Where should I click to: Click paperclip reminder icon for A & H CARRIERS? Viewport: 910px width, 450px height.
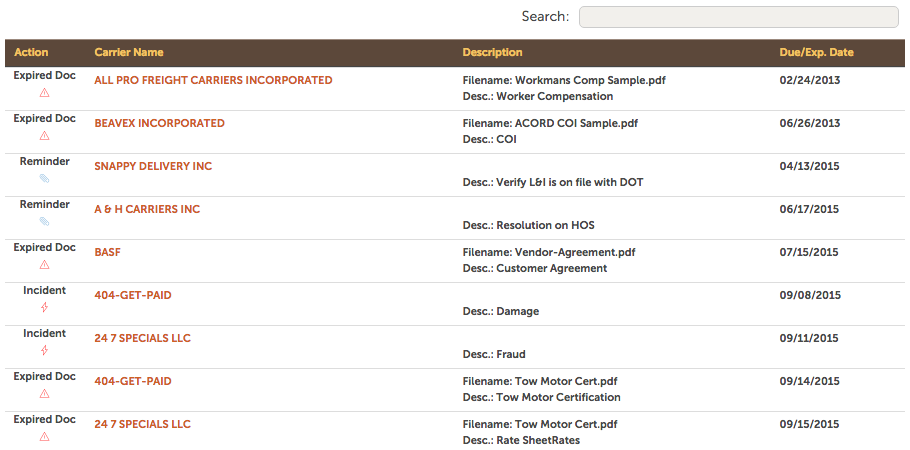point(44,222)
